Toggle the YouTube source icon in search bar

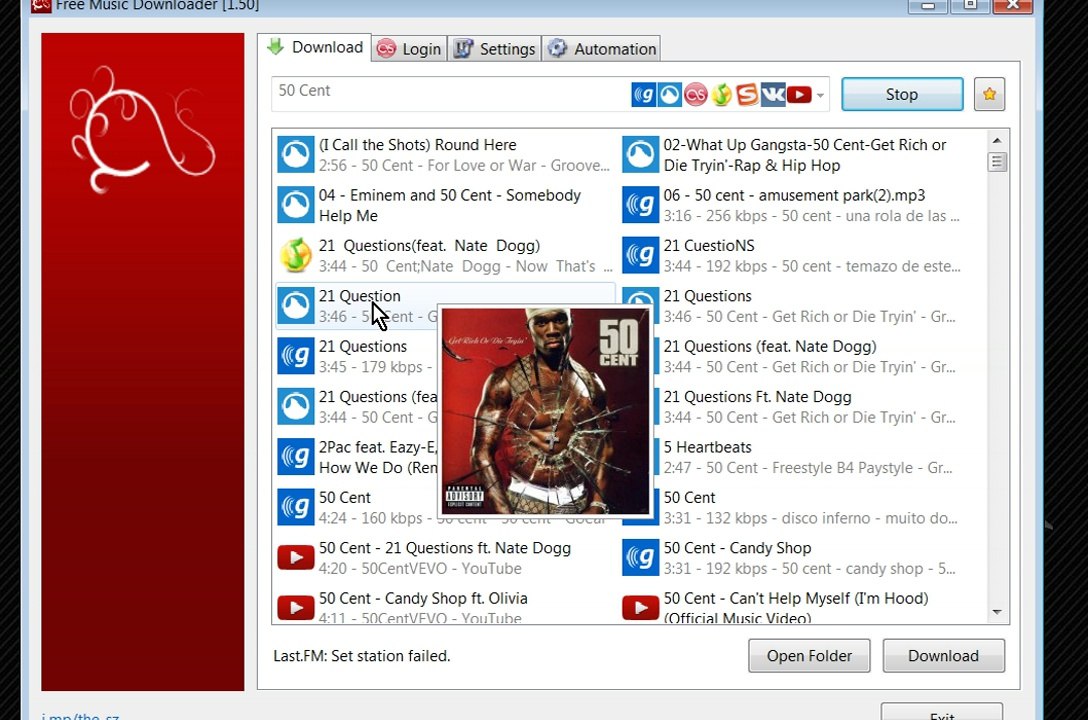799,94
